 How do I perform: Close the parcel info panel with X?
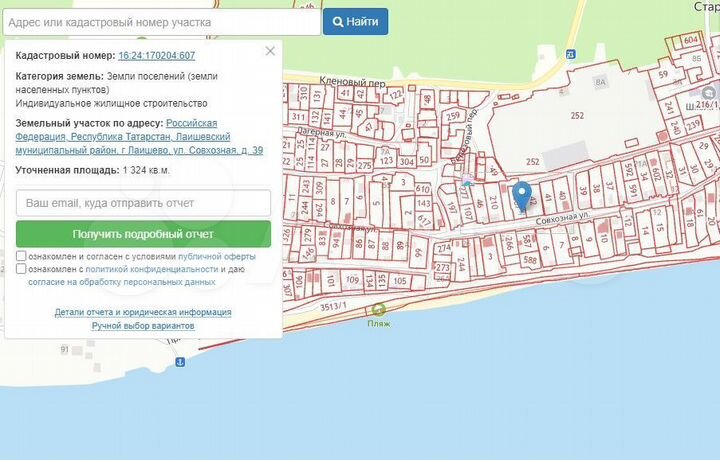(x=270, y=51)
